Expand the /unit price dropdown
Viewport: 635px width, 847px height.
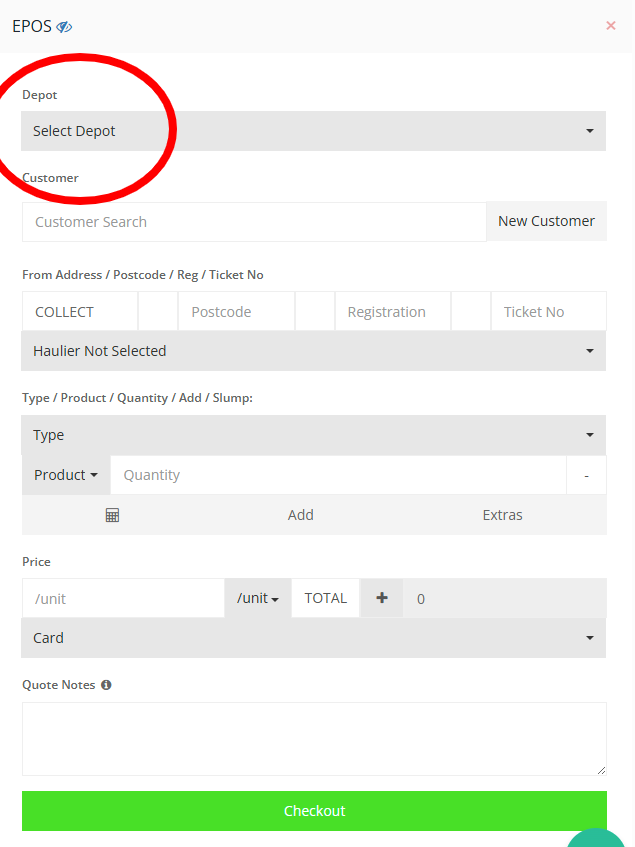pos(258,598)
